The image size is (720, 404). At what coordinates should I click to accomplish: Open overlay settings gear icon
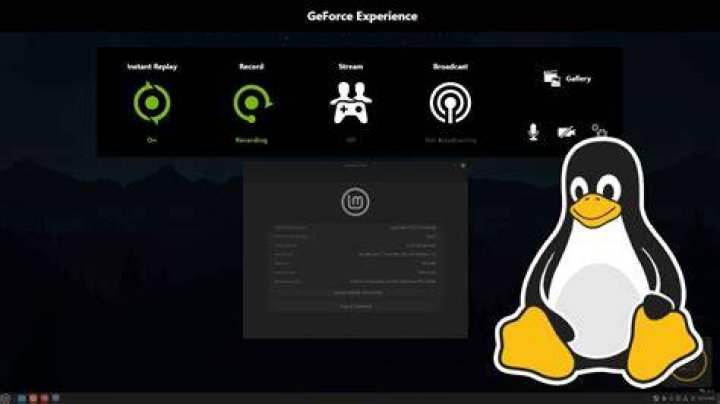click(x=599, y=130)
